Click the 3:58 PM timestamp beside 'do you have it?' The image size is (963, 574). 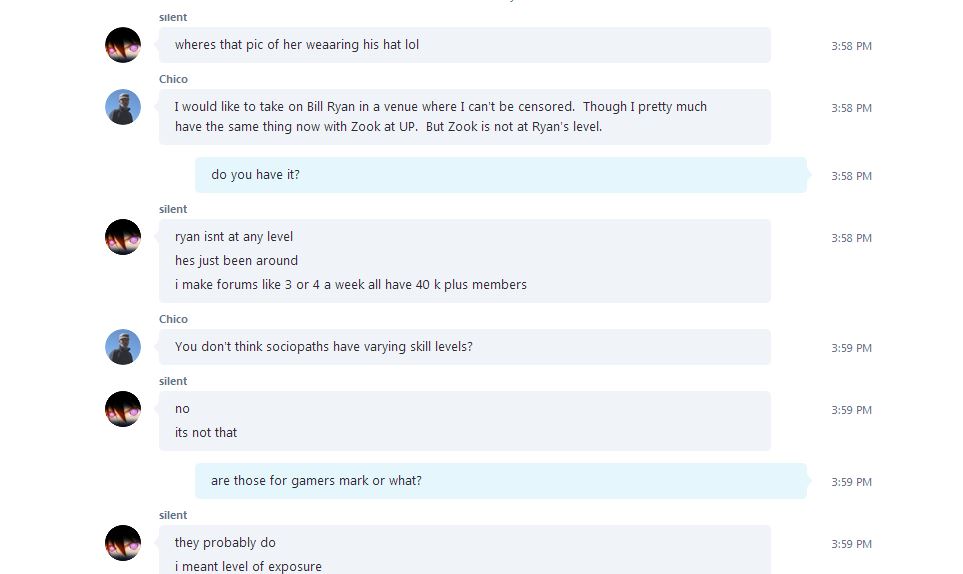point(851,176)
